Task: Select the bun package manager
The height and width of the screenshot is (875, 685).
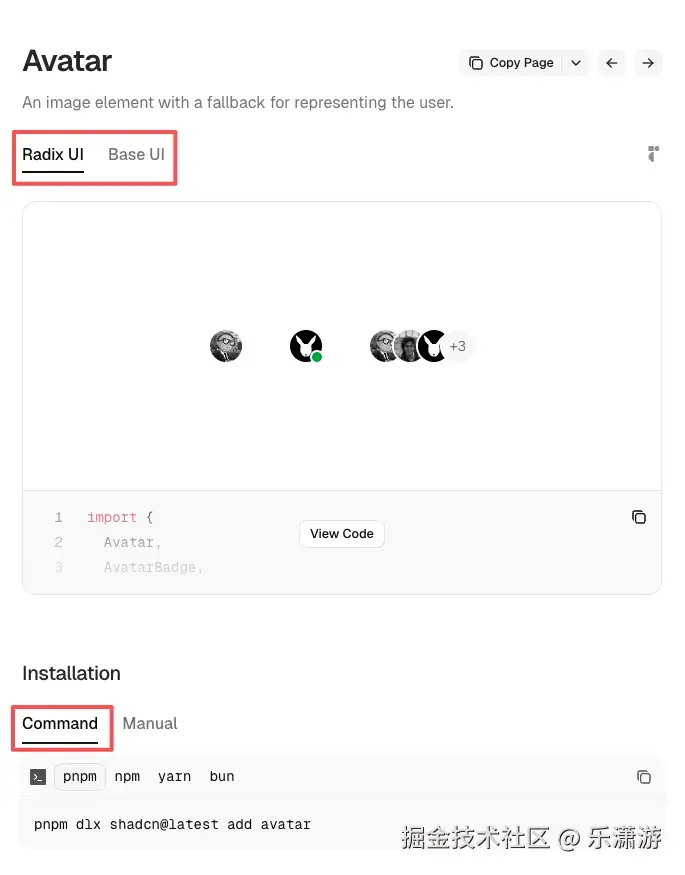Action: [x=221, y=777]
